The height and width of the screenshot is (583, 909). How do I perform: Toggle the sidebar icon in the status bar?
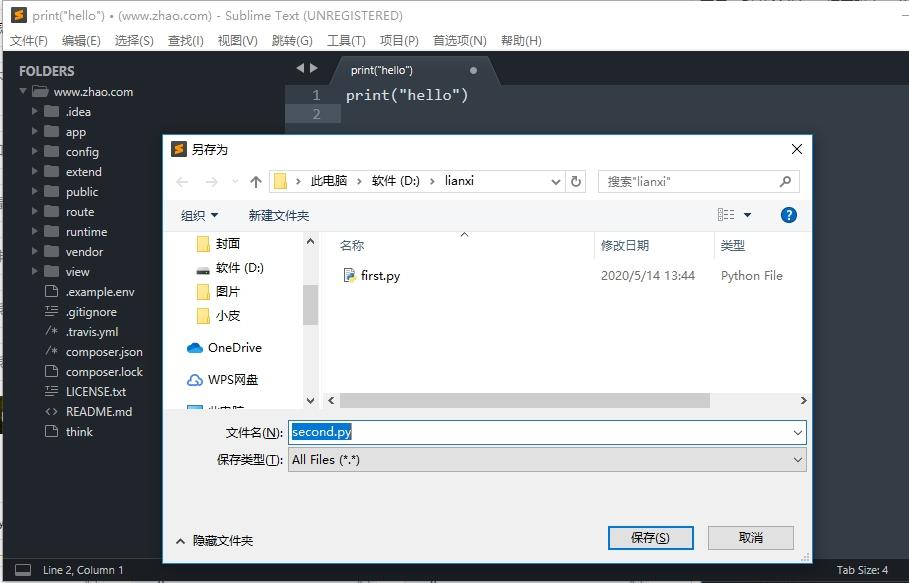coord(23,570)
